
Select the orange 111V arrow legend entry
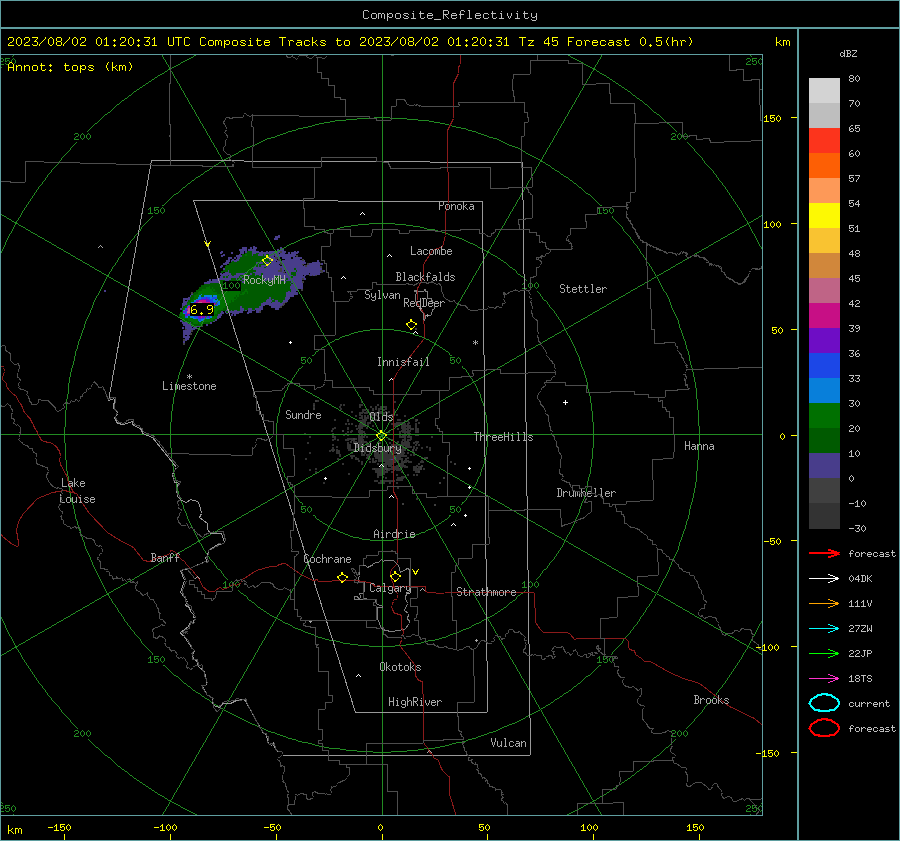[824, 603]
